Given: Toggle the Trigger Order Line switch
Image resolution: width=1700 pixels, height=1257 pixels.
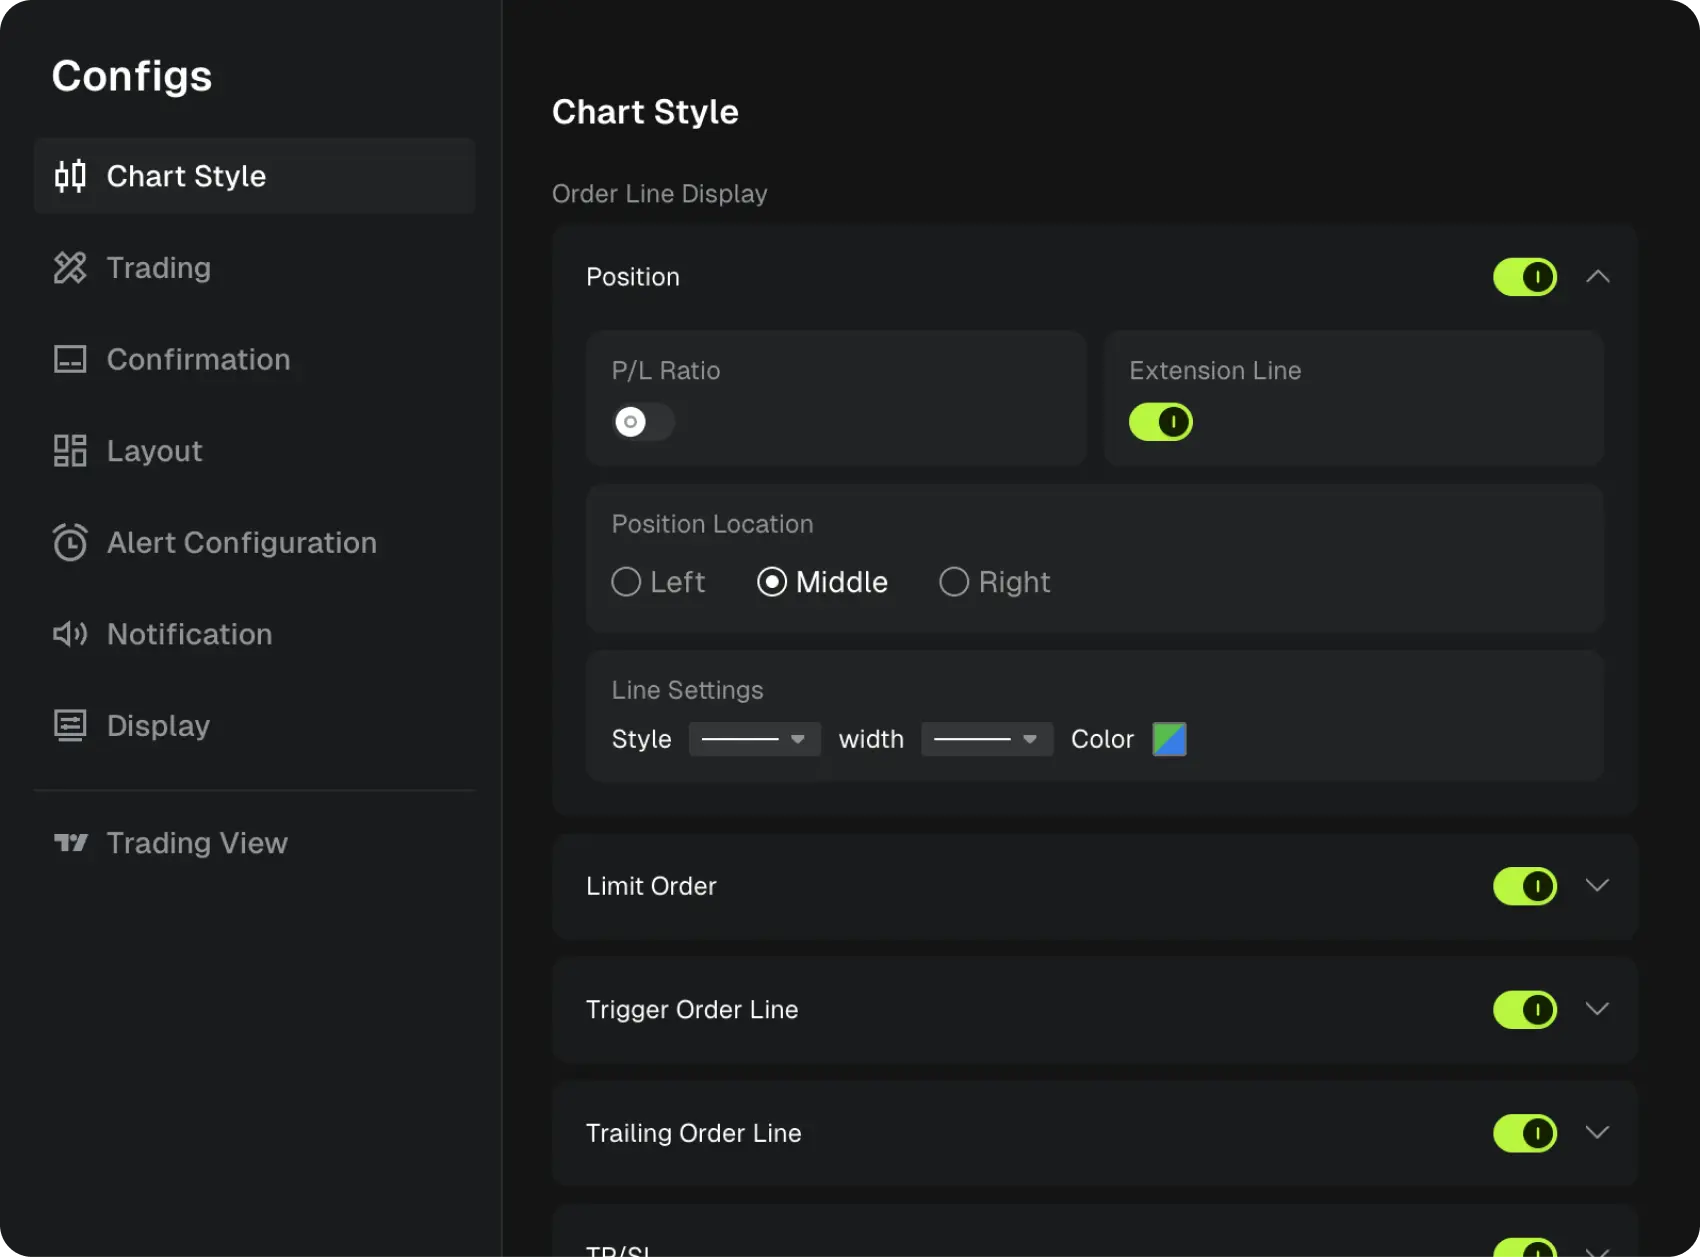Looking at the screenshot, I should pyautogui.click(x=1525, y=1010).
